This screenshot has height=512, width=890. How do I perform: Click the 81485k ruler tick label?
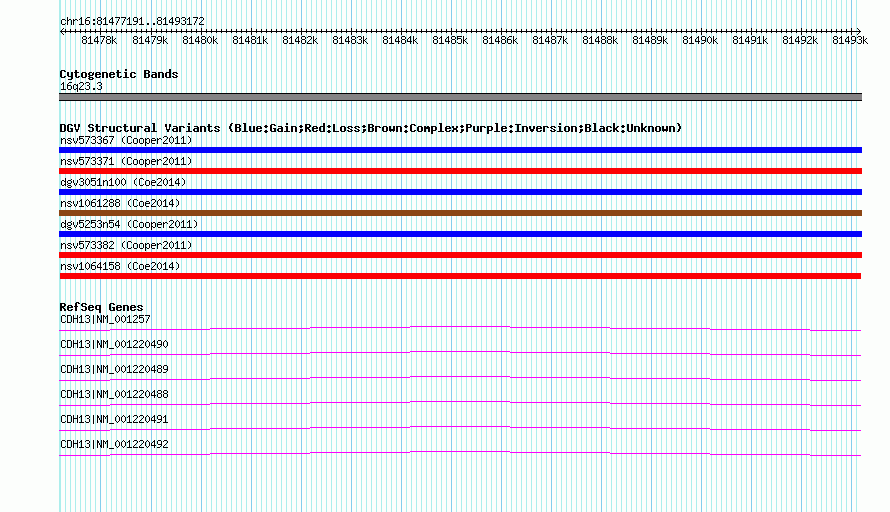[450, 40]
